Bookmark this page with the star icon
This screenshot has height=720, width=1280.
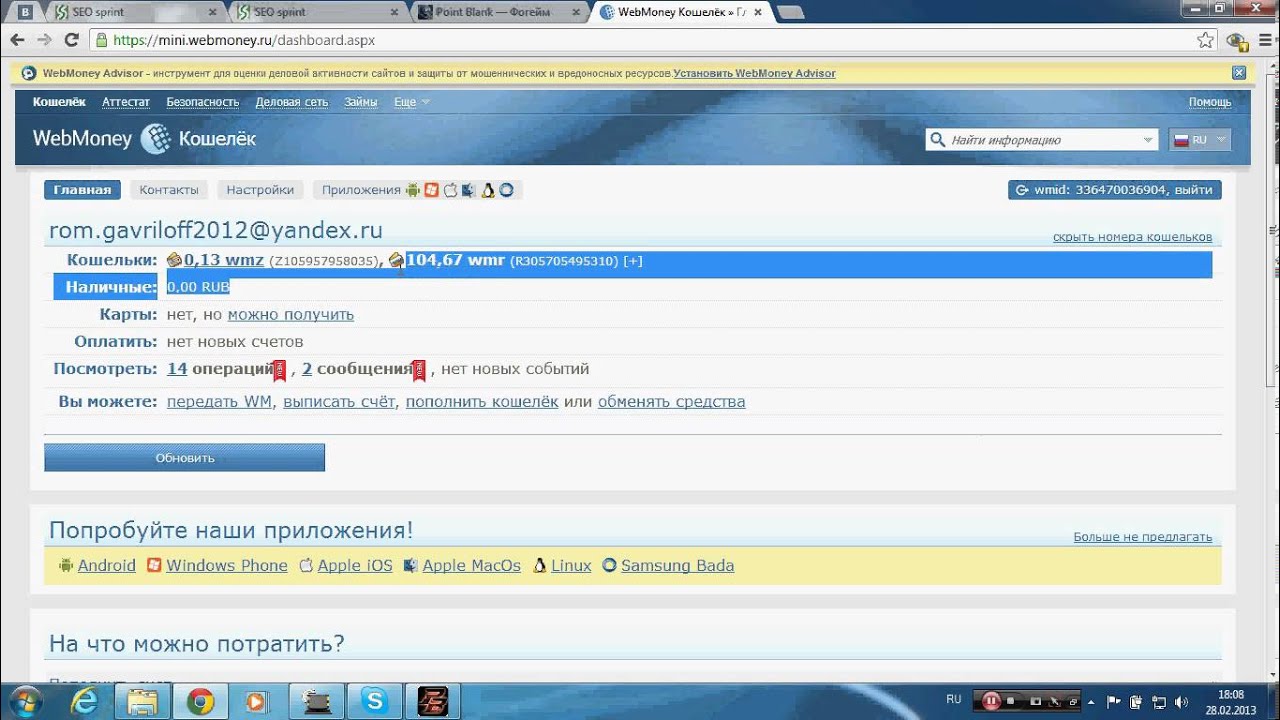(x=1206, y=41)
